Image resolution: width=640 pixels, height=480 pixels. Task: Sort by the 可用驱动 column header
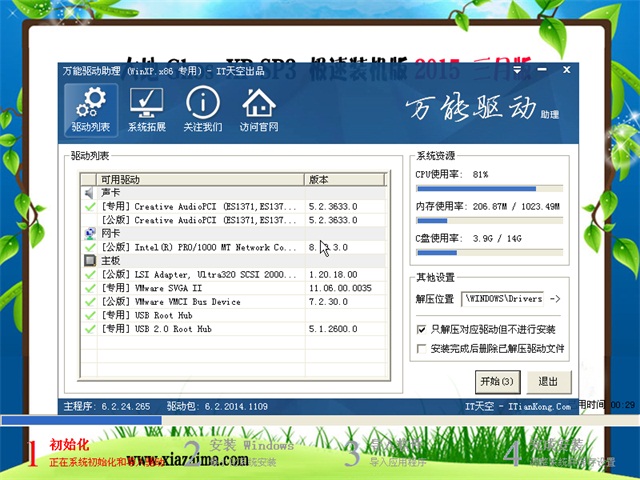pos(190,179)
